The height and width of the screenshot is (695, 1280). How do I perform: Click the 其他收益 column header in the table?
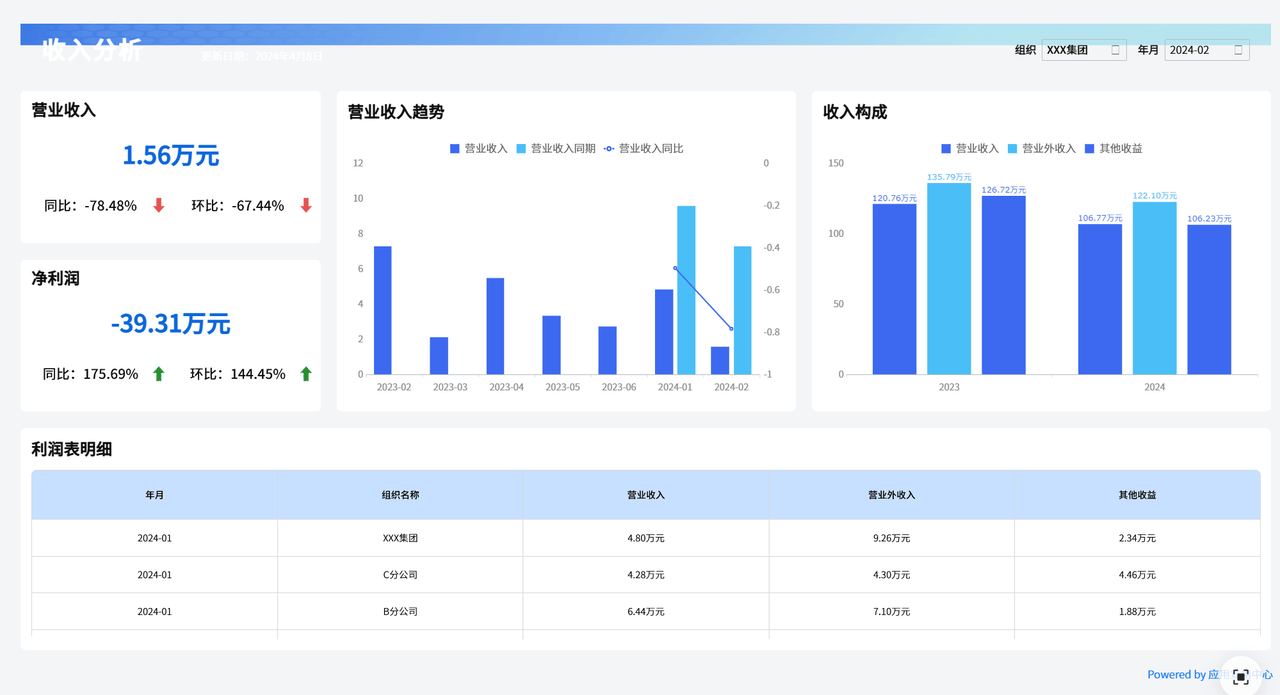tap(1137, 495)
